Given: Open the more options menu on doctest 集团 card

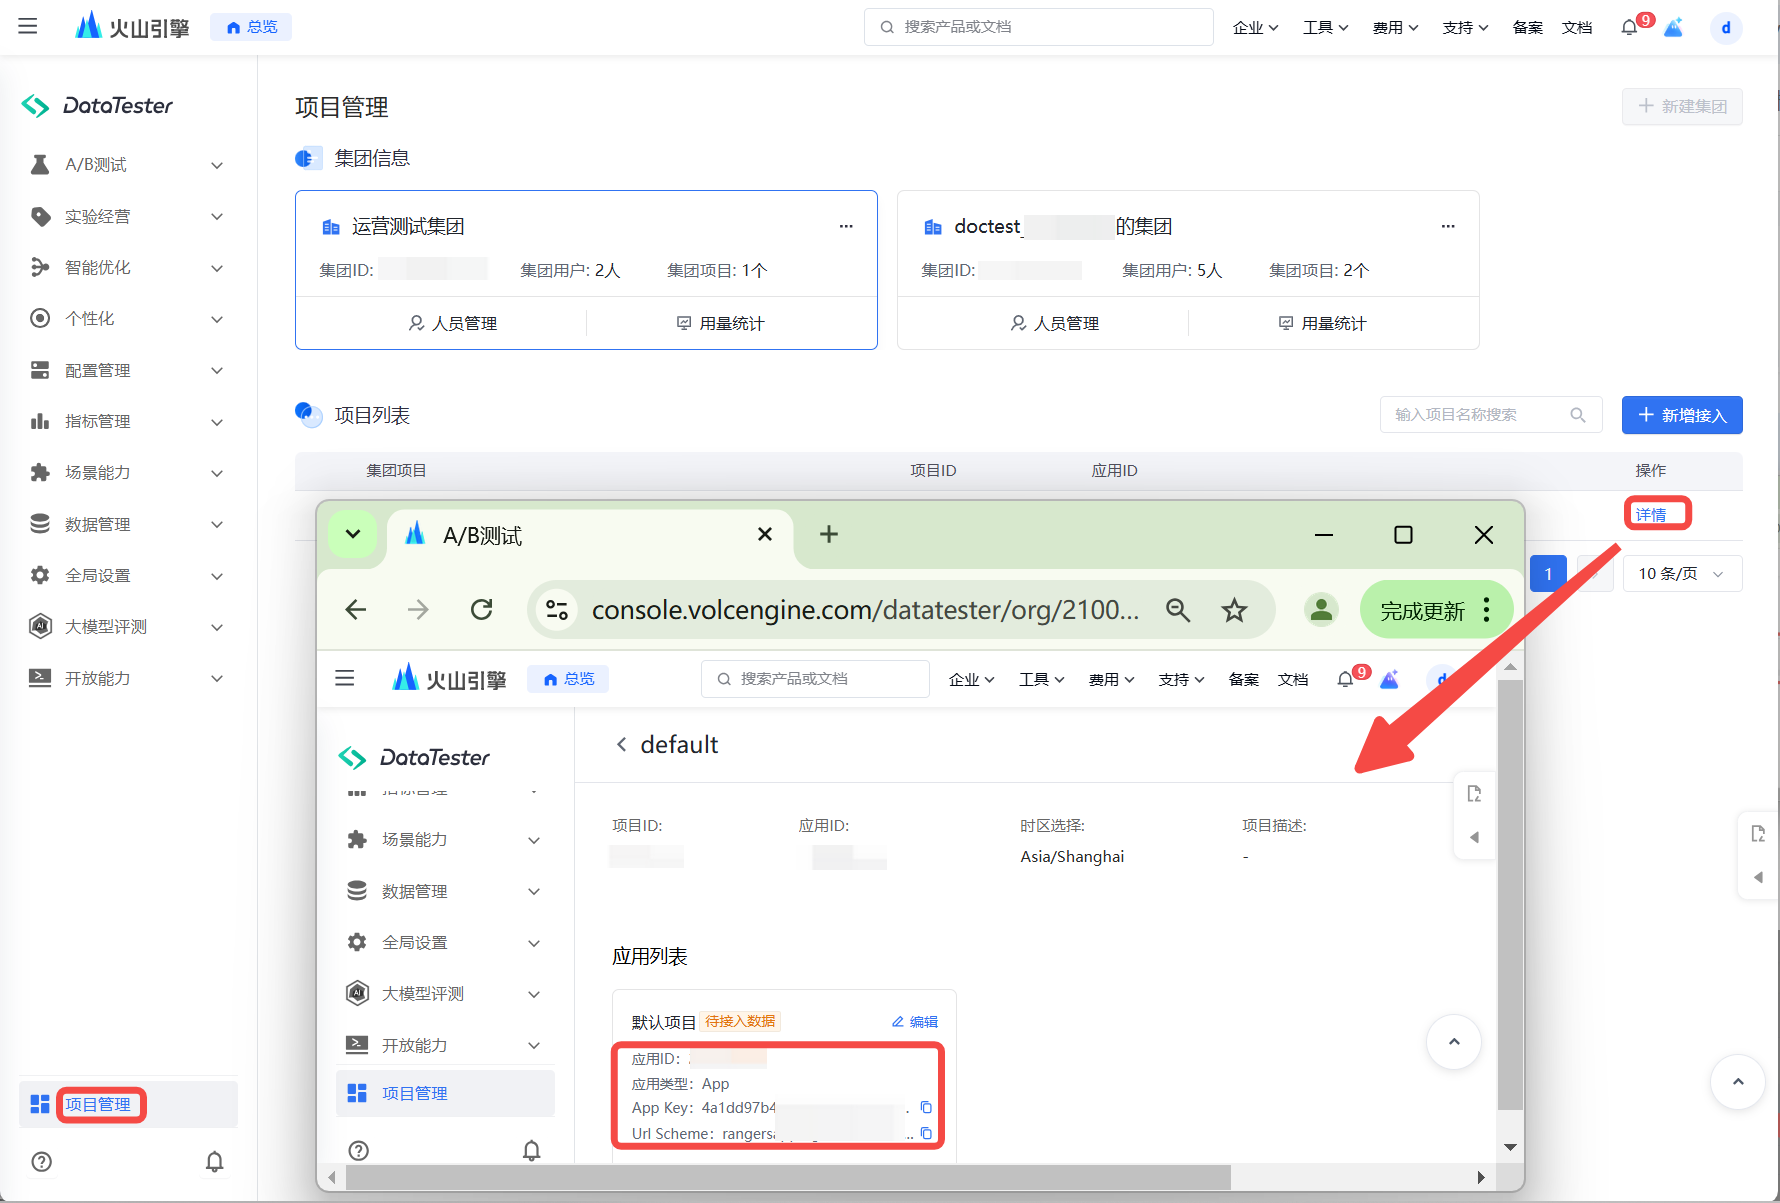Looking at the screenshot, I should [1448, 226].
